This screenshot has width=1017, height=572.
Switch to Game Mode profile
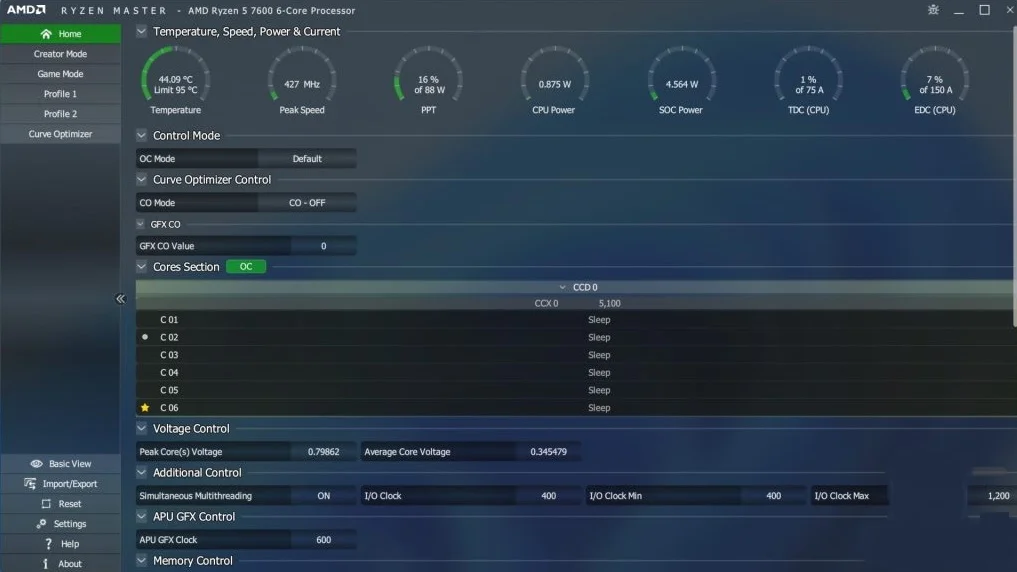click(x=60, y=74)
